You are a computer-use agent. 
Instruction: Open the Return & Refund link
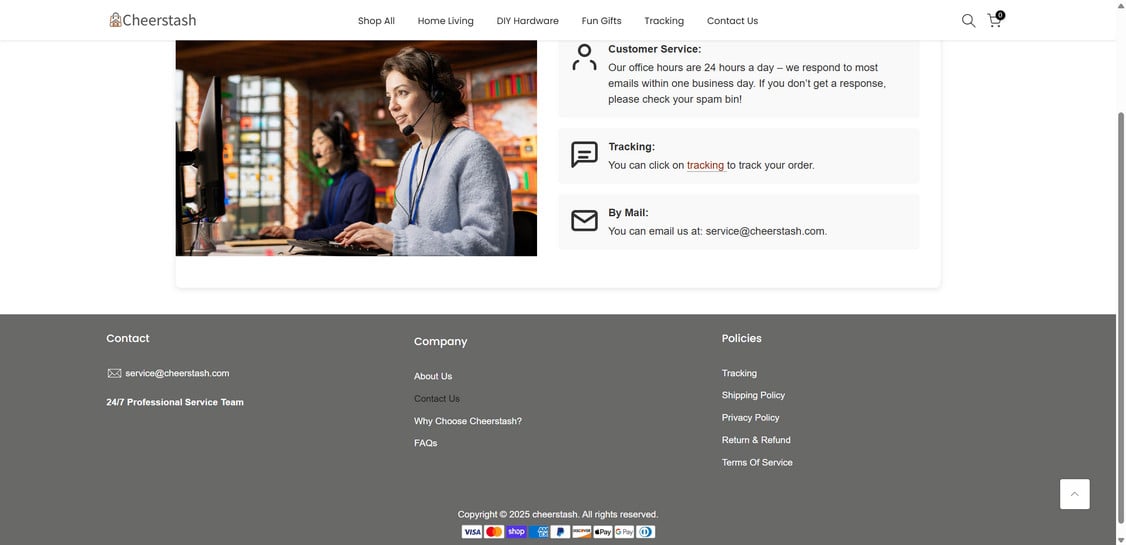(x=756, y=439)
